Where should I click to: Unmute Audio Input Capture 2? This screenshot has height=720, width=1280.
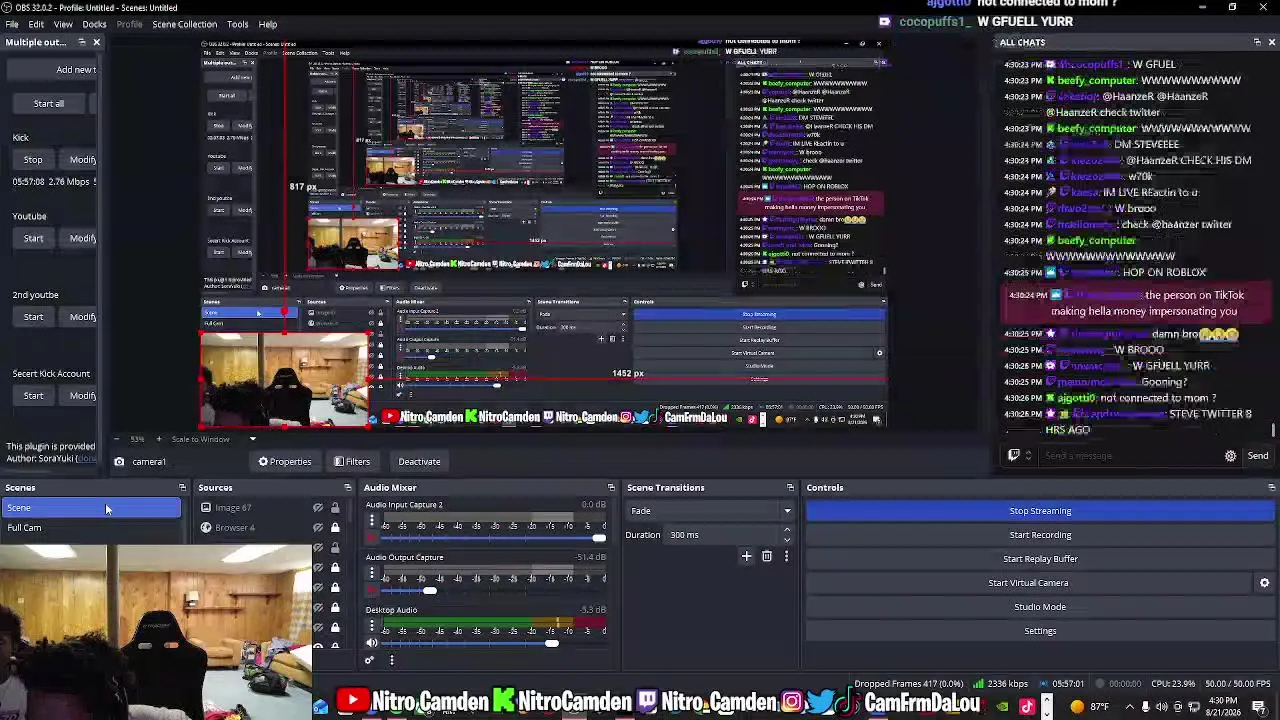[372, 538]
